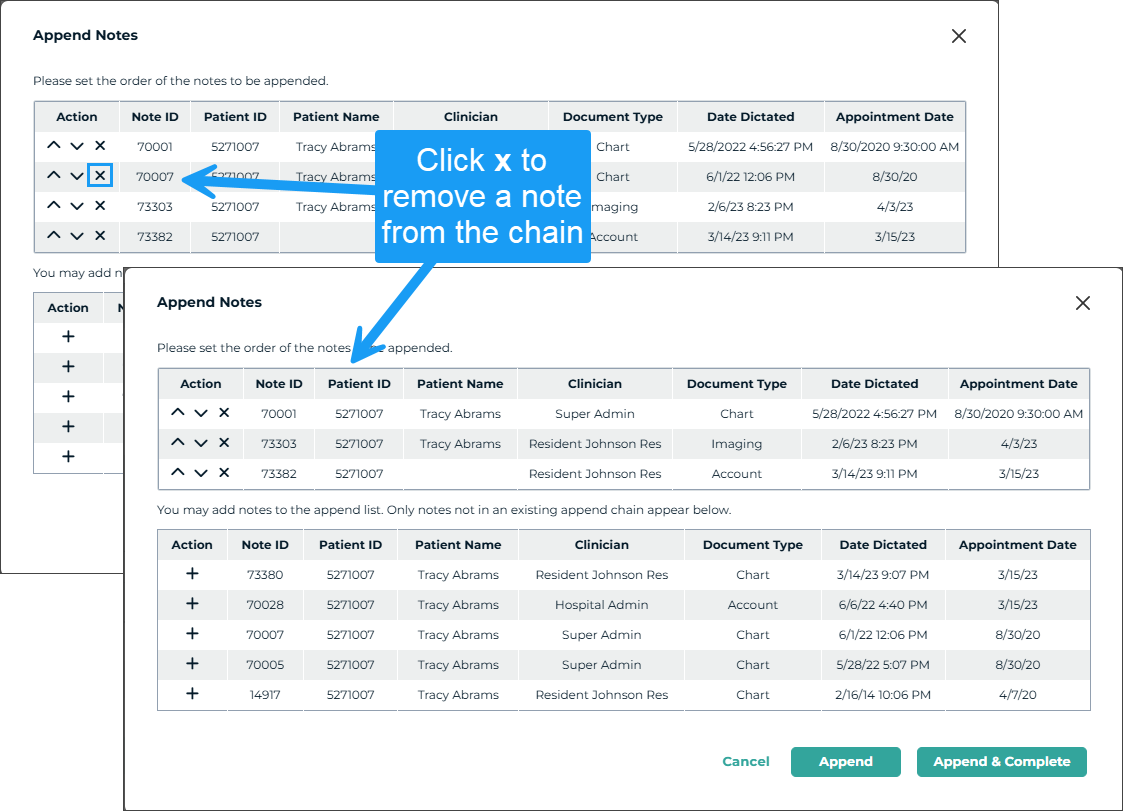Remove note 73382 from front dialog chain

click(224, 473)
